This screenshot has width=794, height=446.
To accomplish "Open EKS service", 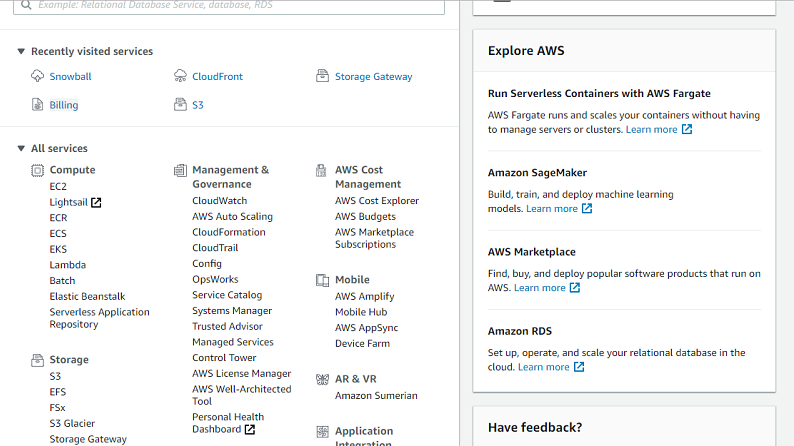I will pyautogui.click(x=58, y=249).
